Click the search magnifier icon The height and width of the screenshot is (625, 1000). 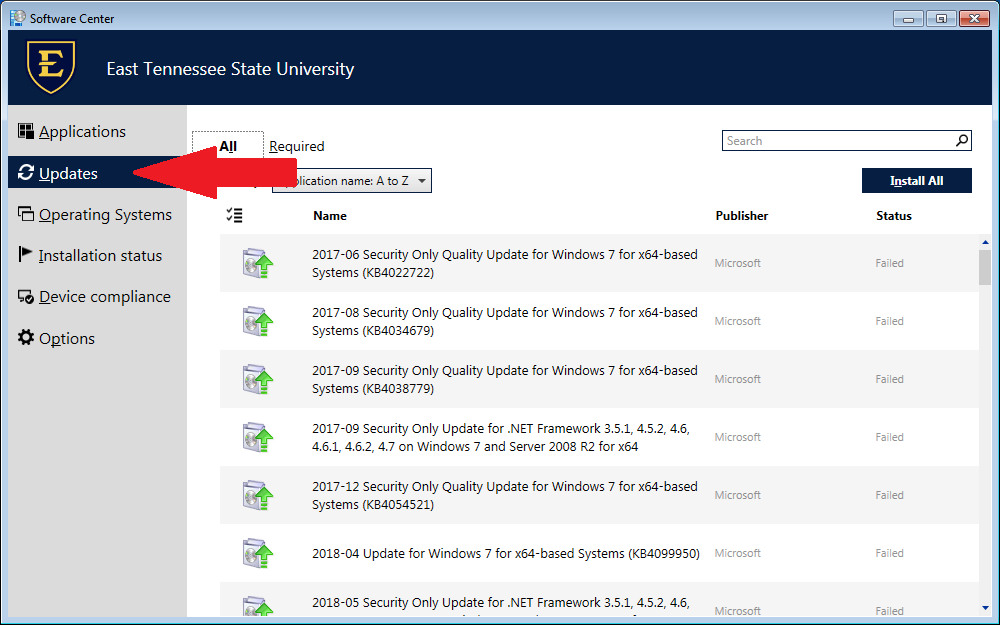point(961,141)
